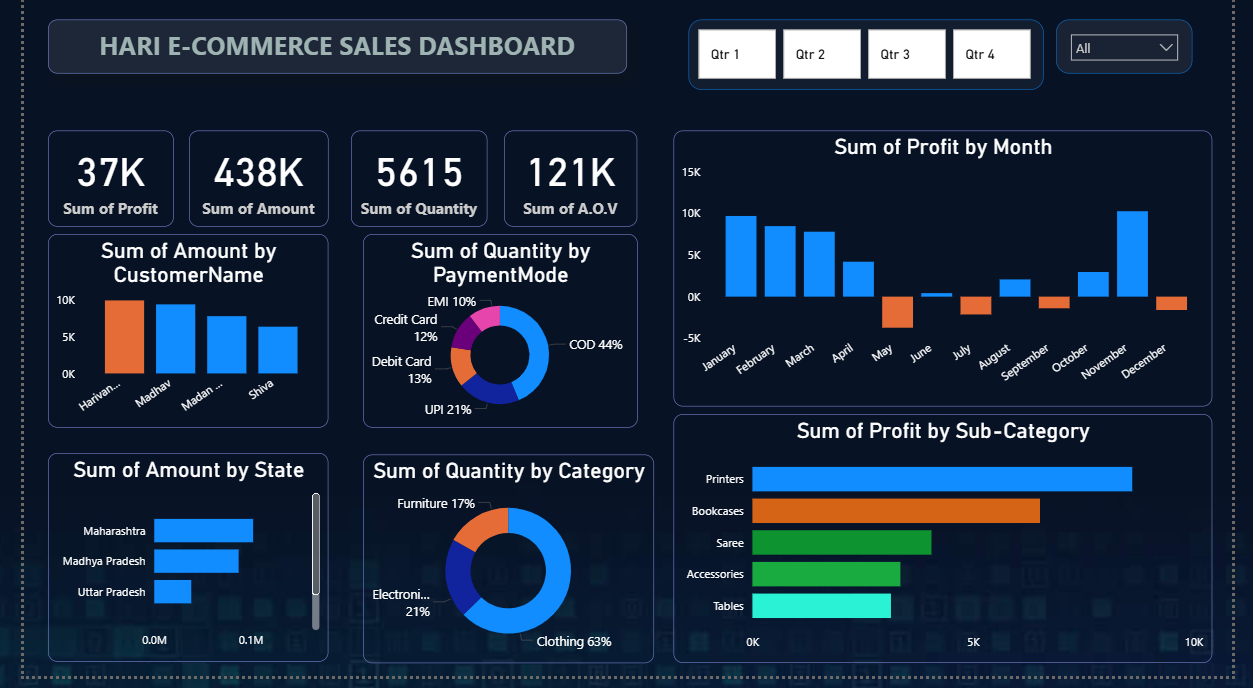Click the Sum of Profit KPI card
Screen dimensions: 1253x688
coord(110,178)
